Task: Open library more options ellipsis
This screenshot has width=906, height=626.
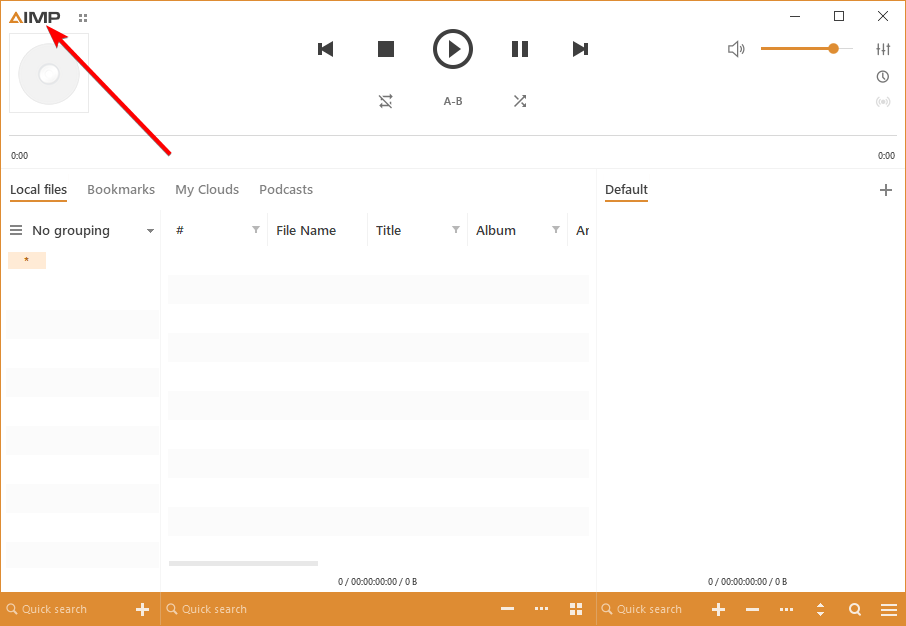Action: [541, 609]
